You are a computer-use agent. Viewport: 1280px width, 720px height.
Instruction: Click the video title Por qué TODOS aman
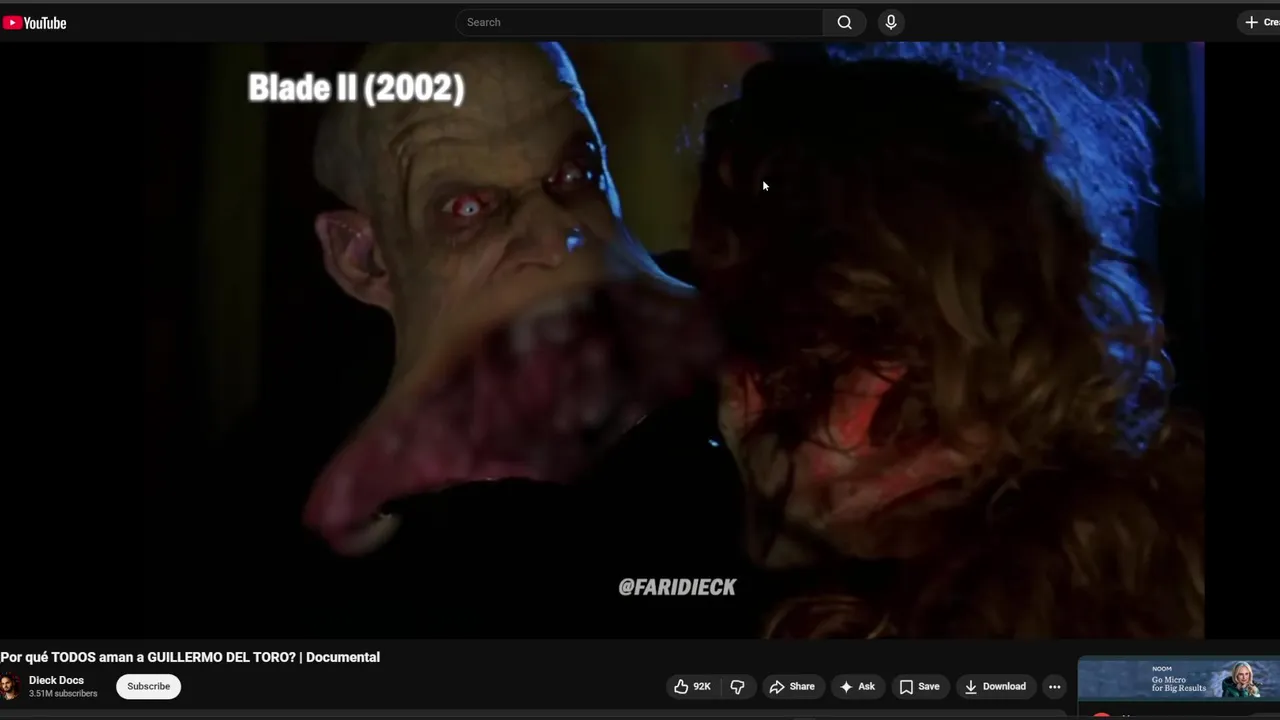190,657
